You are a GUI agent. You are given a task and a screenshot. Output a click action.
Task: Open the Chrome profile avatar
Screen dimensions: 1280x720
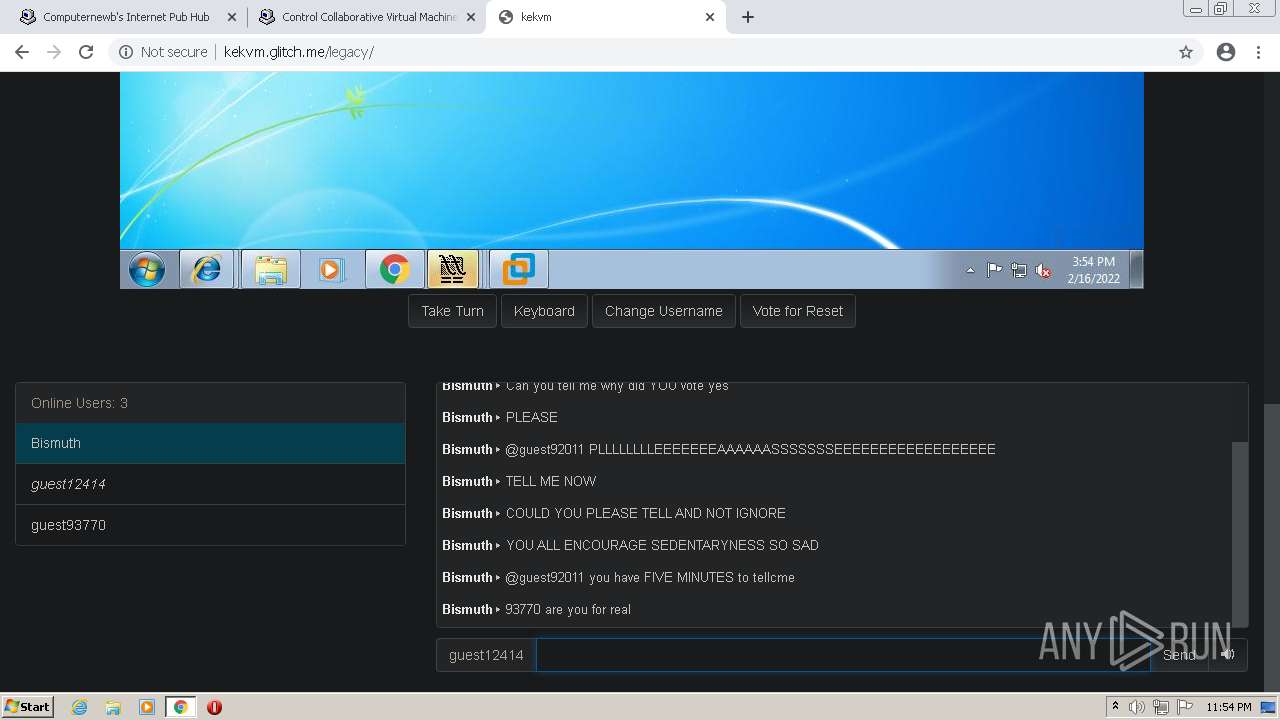pos(1226,52)
